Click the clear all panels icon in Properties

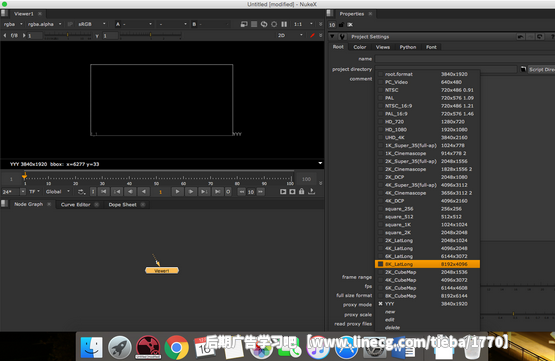pyautogui.click(x=350, y=25)
